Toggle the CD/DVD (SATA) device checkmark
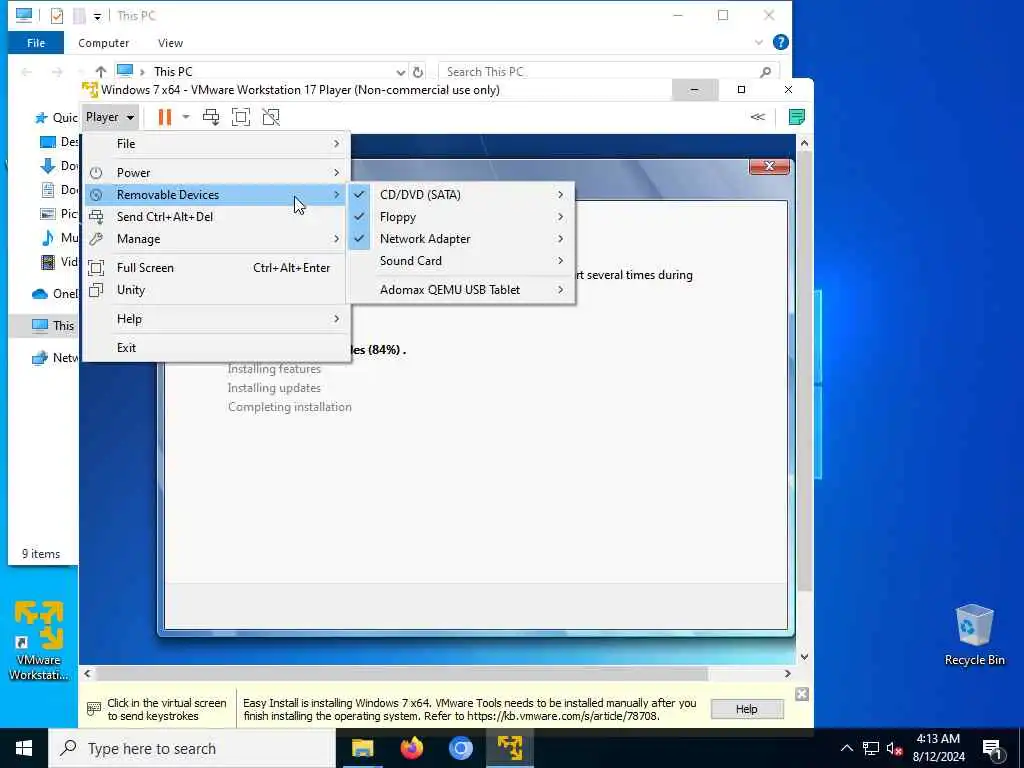This screenshot has height=768, width=1024. click(x=359, y=195)
